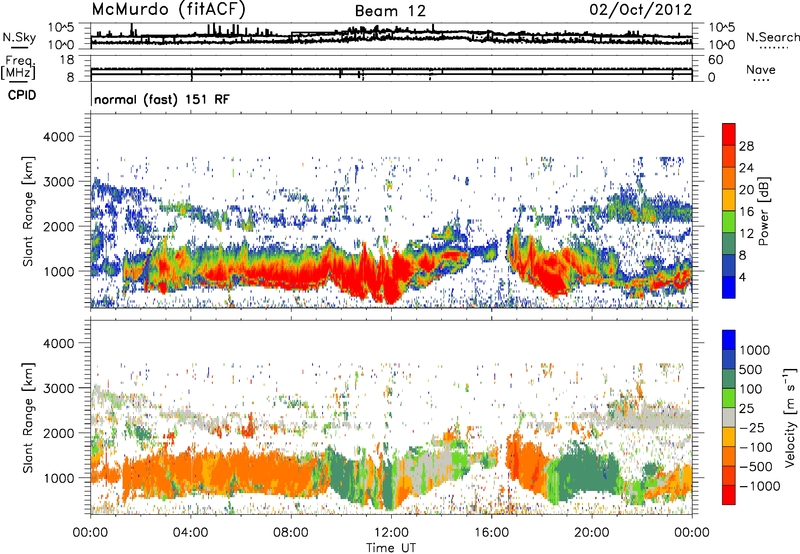Click the '12:00' time tick label
This screenshot has width=800, height=554.
(x=391, y=533)
